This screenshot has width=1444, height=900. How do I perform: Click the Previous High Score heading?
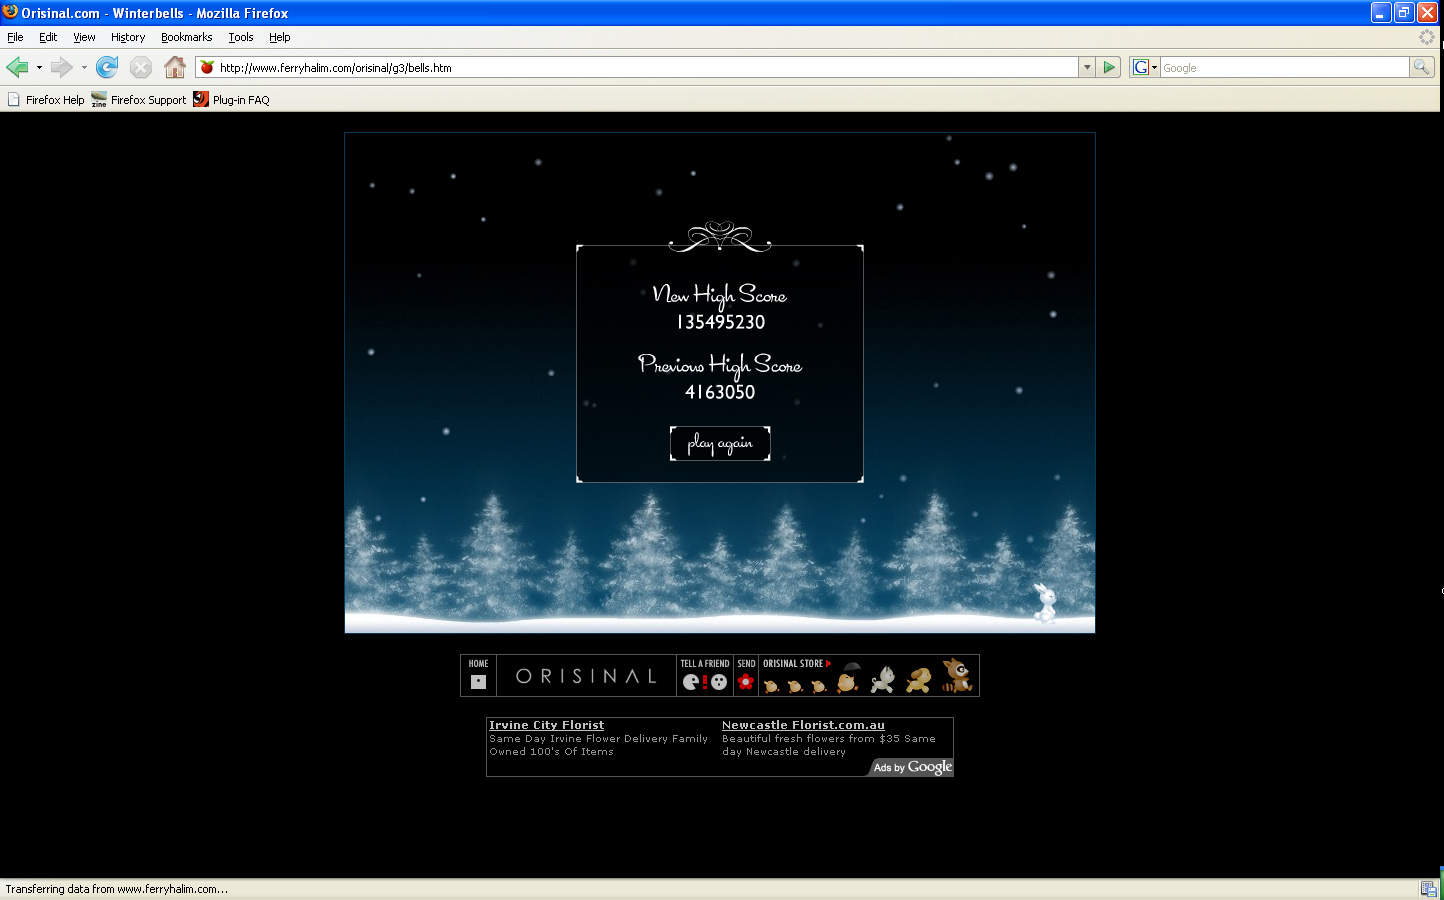(720, 365)
